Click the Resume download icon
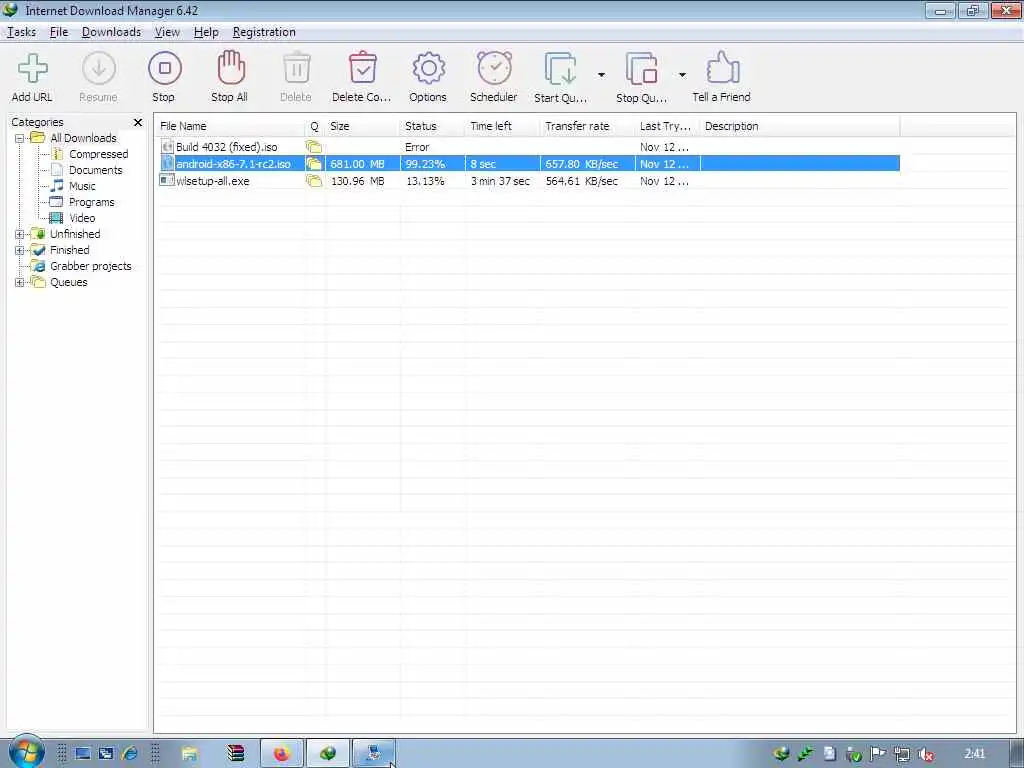1024x768 pixels. click(x=99, y=69)
